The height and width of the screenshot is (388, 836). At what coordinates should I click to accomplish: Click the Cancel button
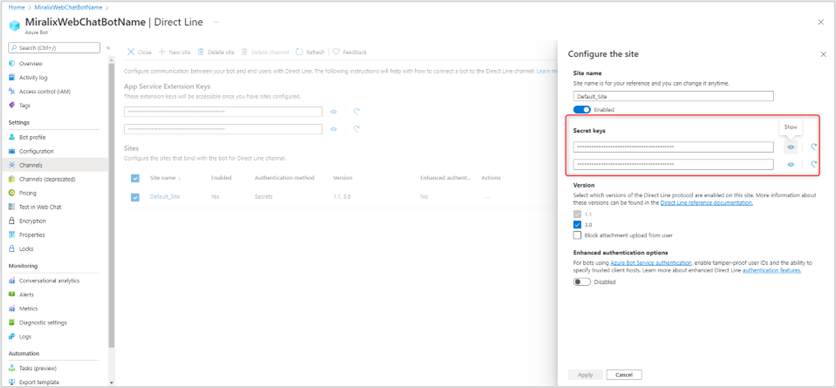(624, 375)
